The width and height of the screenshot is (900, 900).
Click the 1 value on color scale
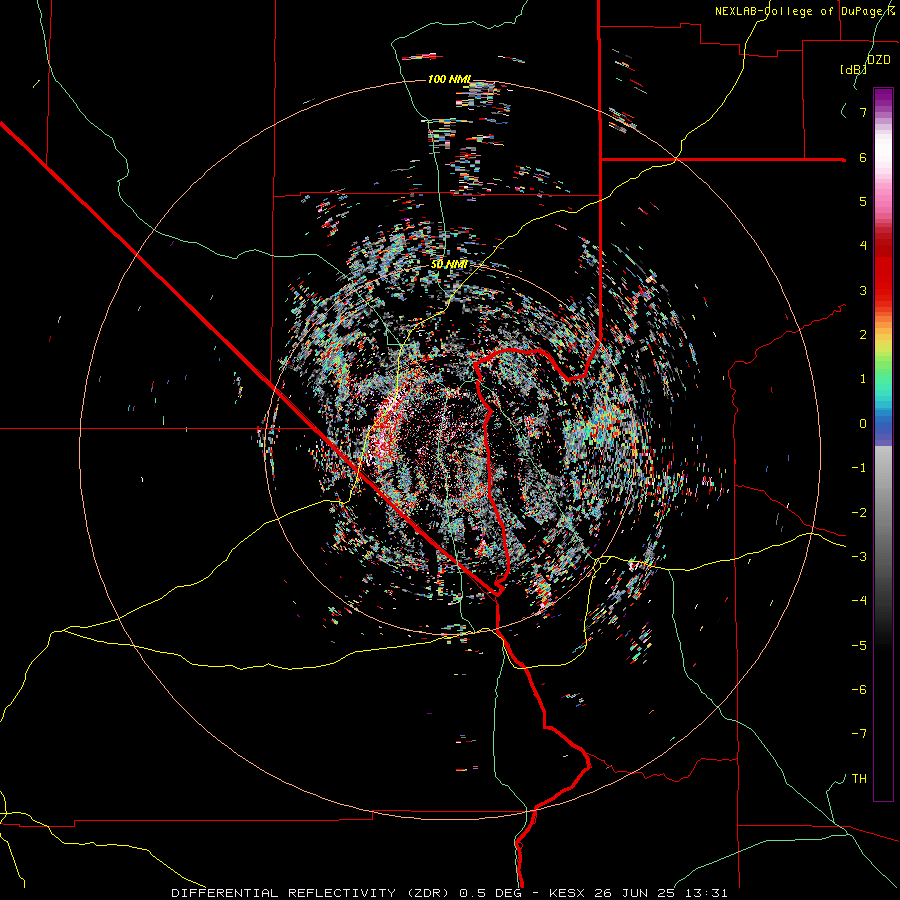tap(863, 379)
